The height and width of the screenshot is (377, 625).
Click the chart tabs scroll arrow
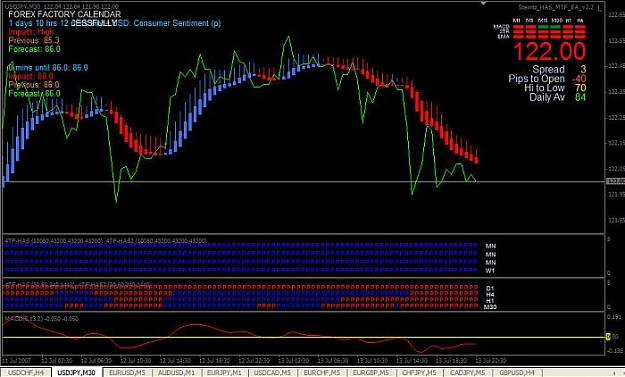pos(613,373)
